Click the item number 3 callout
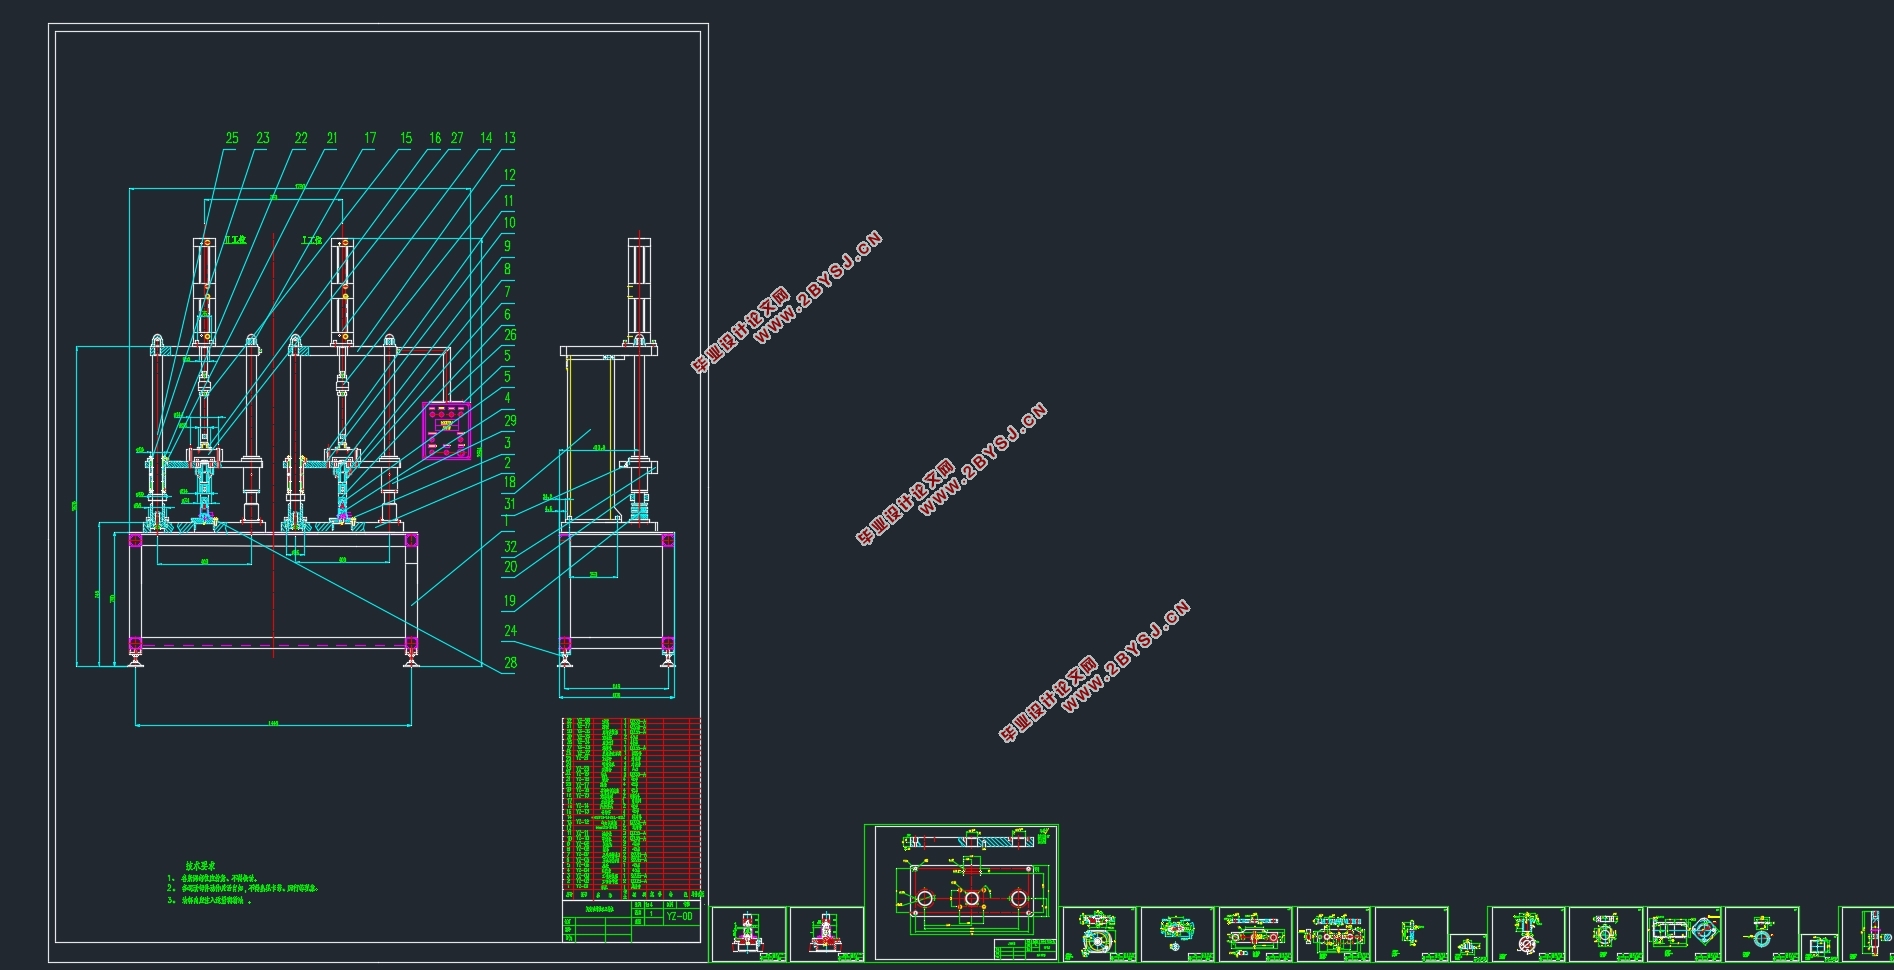Viewport: 1894px width, 970px height. coord(507,442)
